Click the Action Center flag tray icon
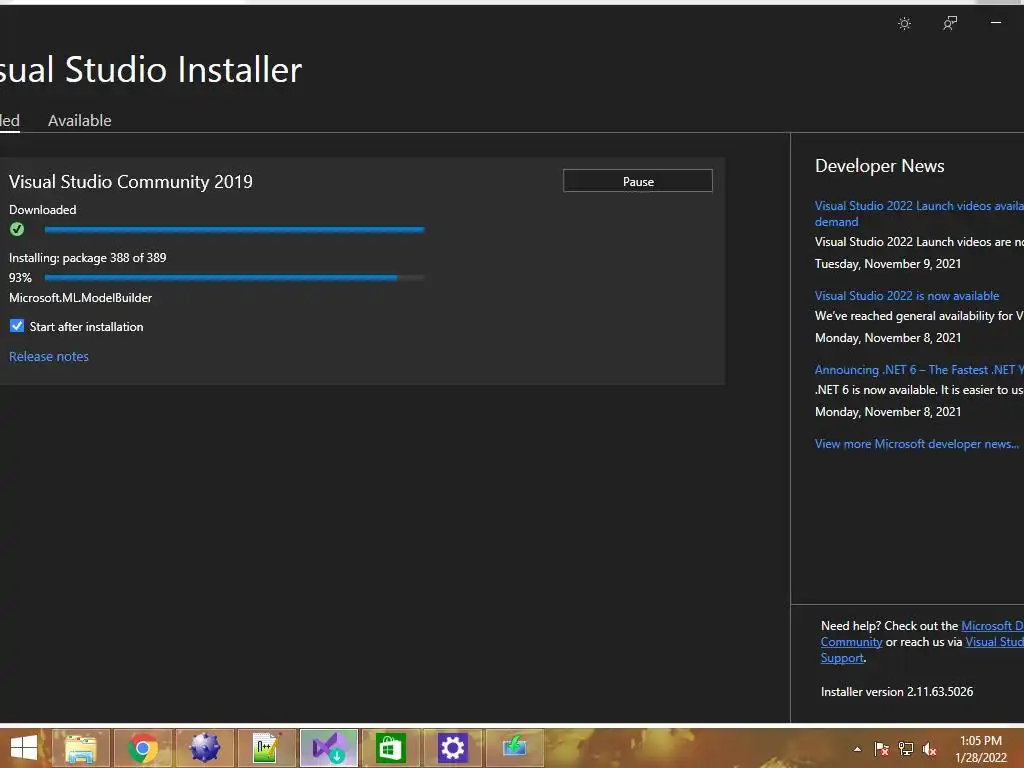The height and width of the screenshot is (768, 1024). click(882, 749)
